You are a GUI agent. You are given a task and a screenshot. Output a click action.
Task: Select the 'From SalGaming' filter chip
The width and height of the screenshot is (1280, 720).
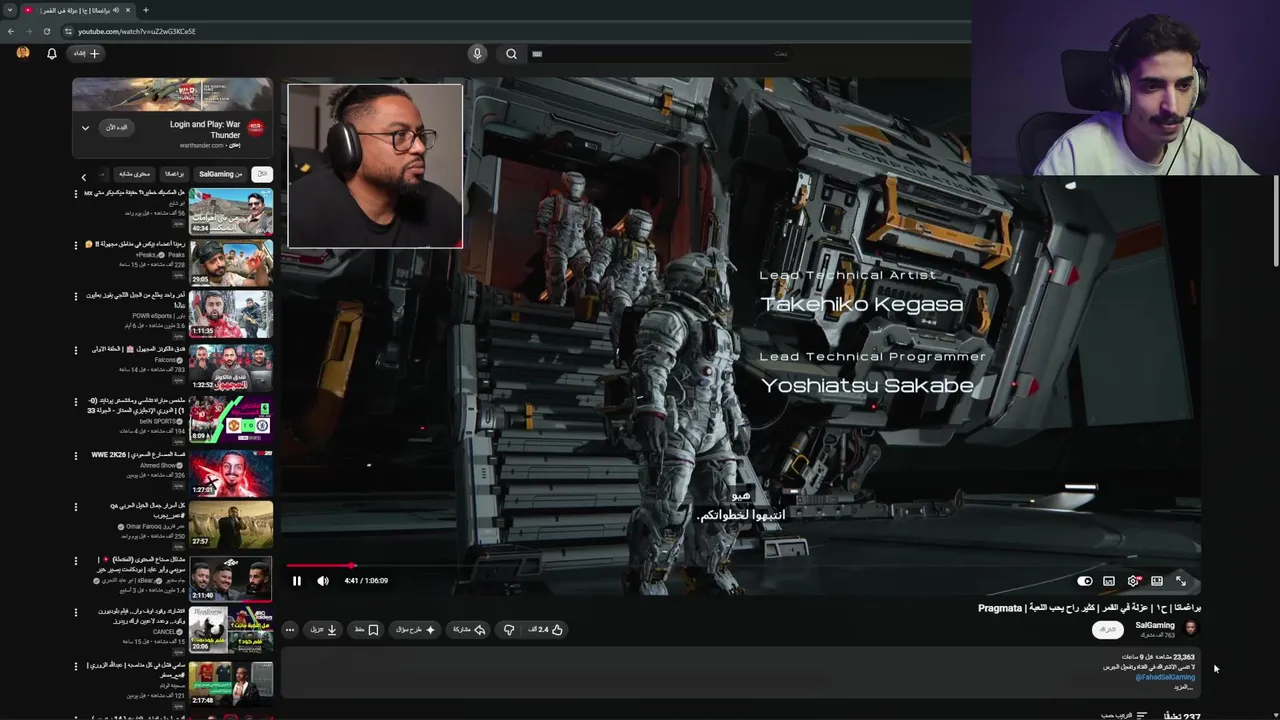tap(221, 174)
